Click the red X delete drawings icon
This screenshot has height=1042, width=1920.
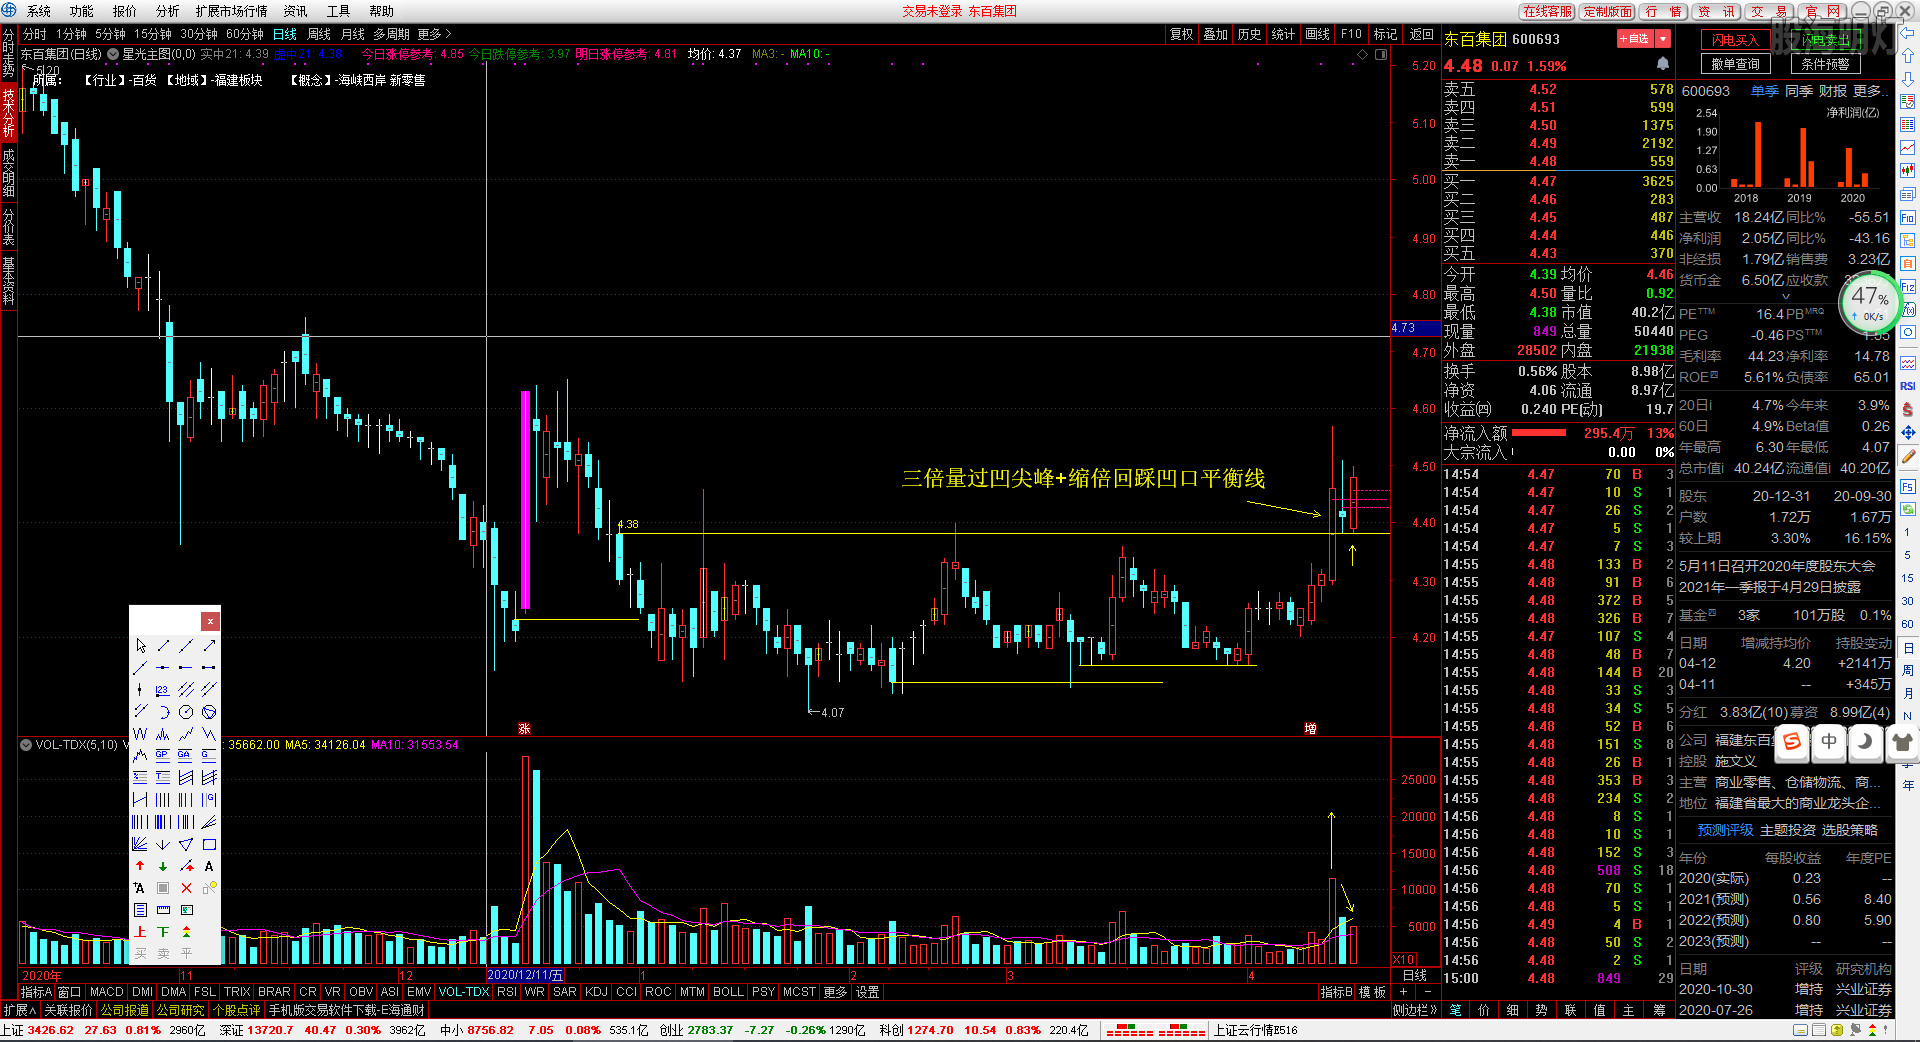(x=186, y=888)
